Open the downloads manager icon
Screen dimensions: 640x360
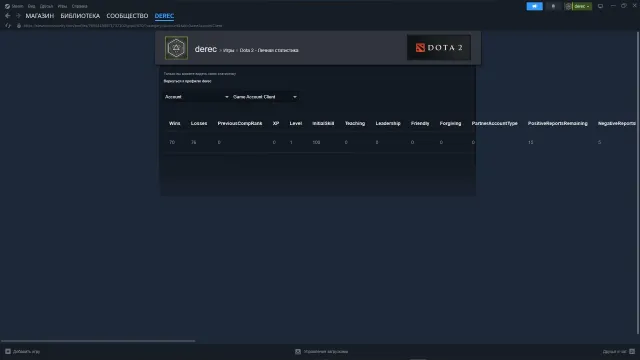tap(298, 351)
